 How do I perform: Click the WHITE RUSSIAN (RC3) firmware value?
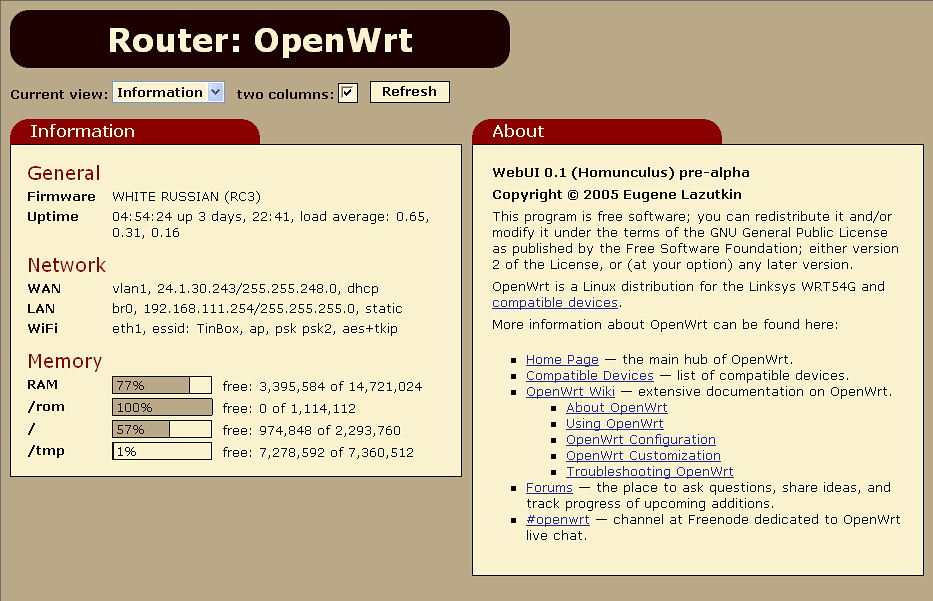coord(186,197)
